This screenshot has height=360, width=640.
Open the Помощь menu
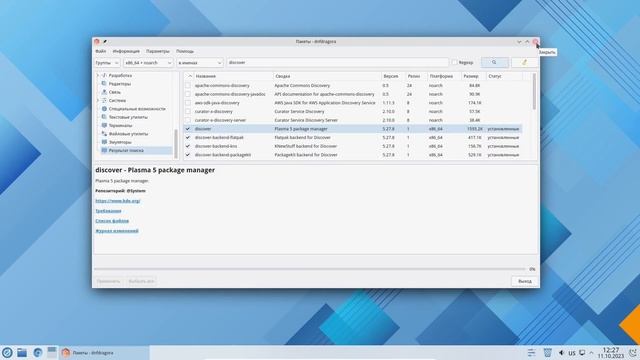click(x=185, y=51)
